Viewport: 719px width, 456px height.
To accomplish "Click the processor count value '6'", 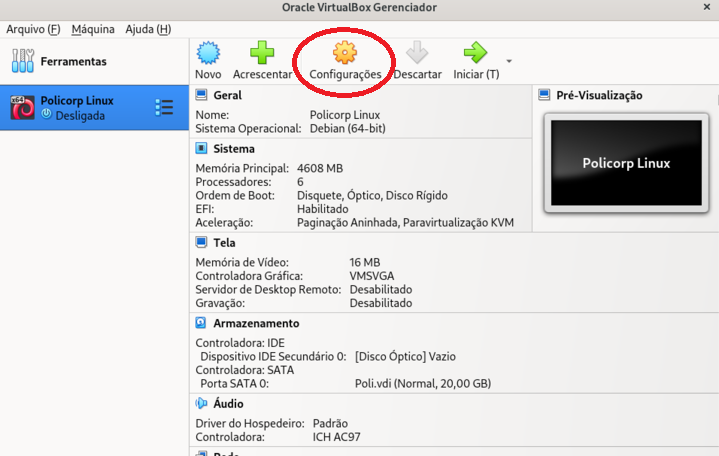I will [x=300, y=182].
